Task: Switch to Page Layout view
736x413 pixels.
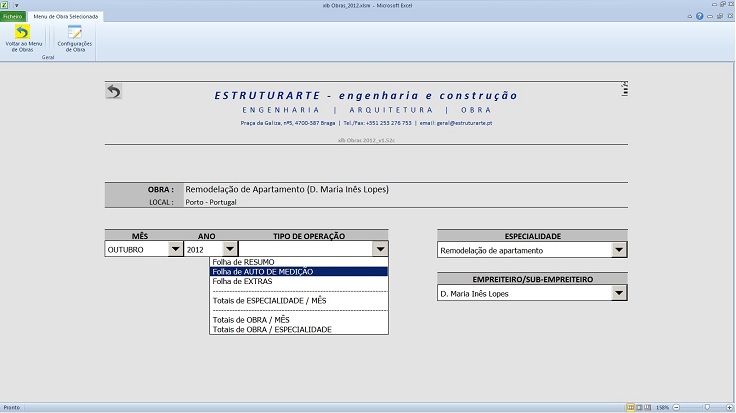Action: tap(639, 407)
